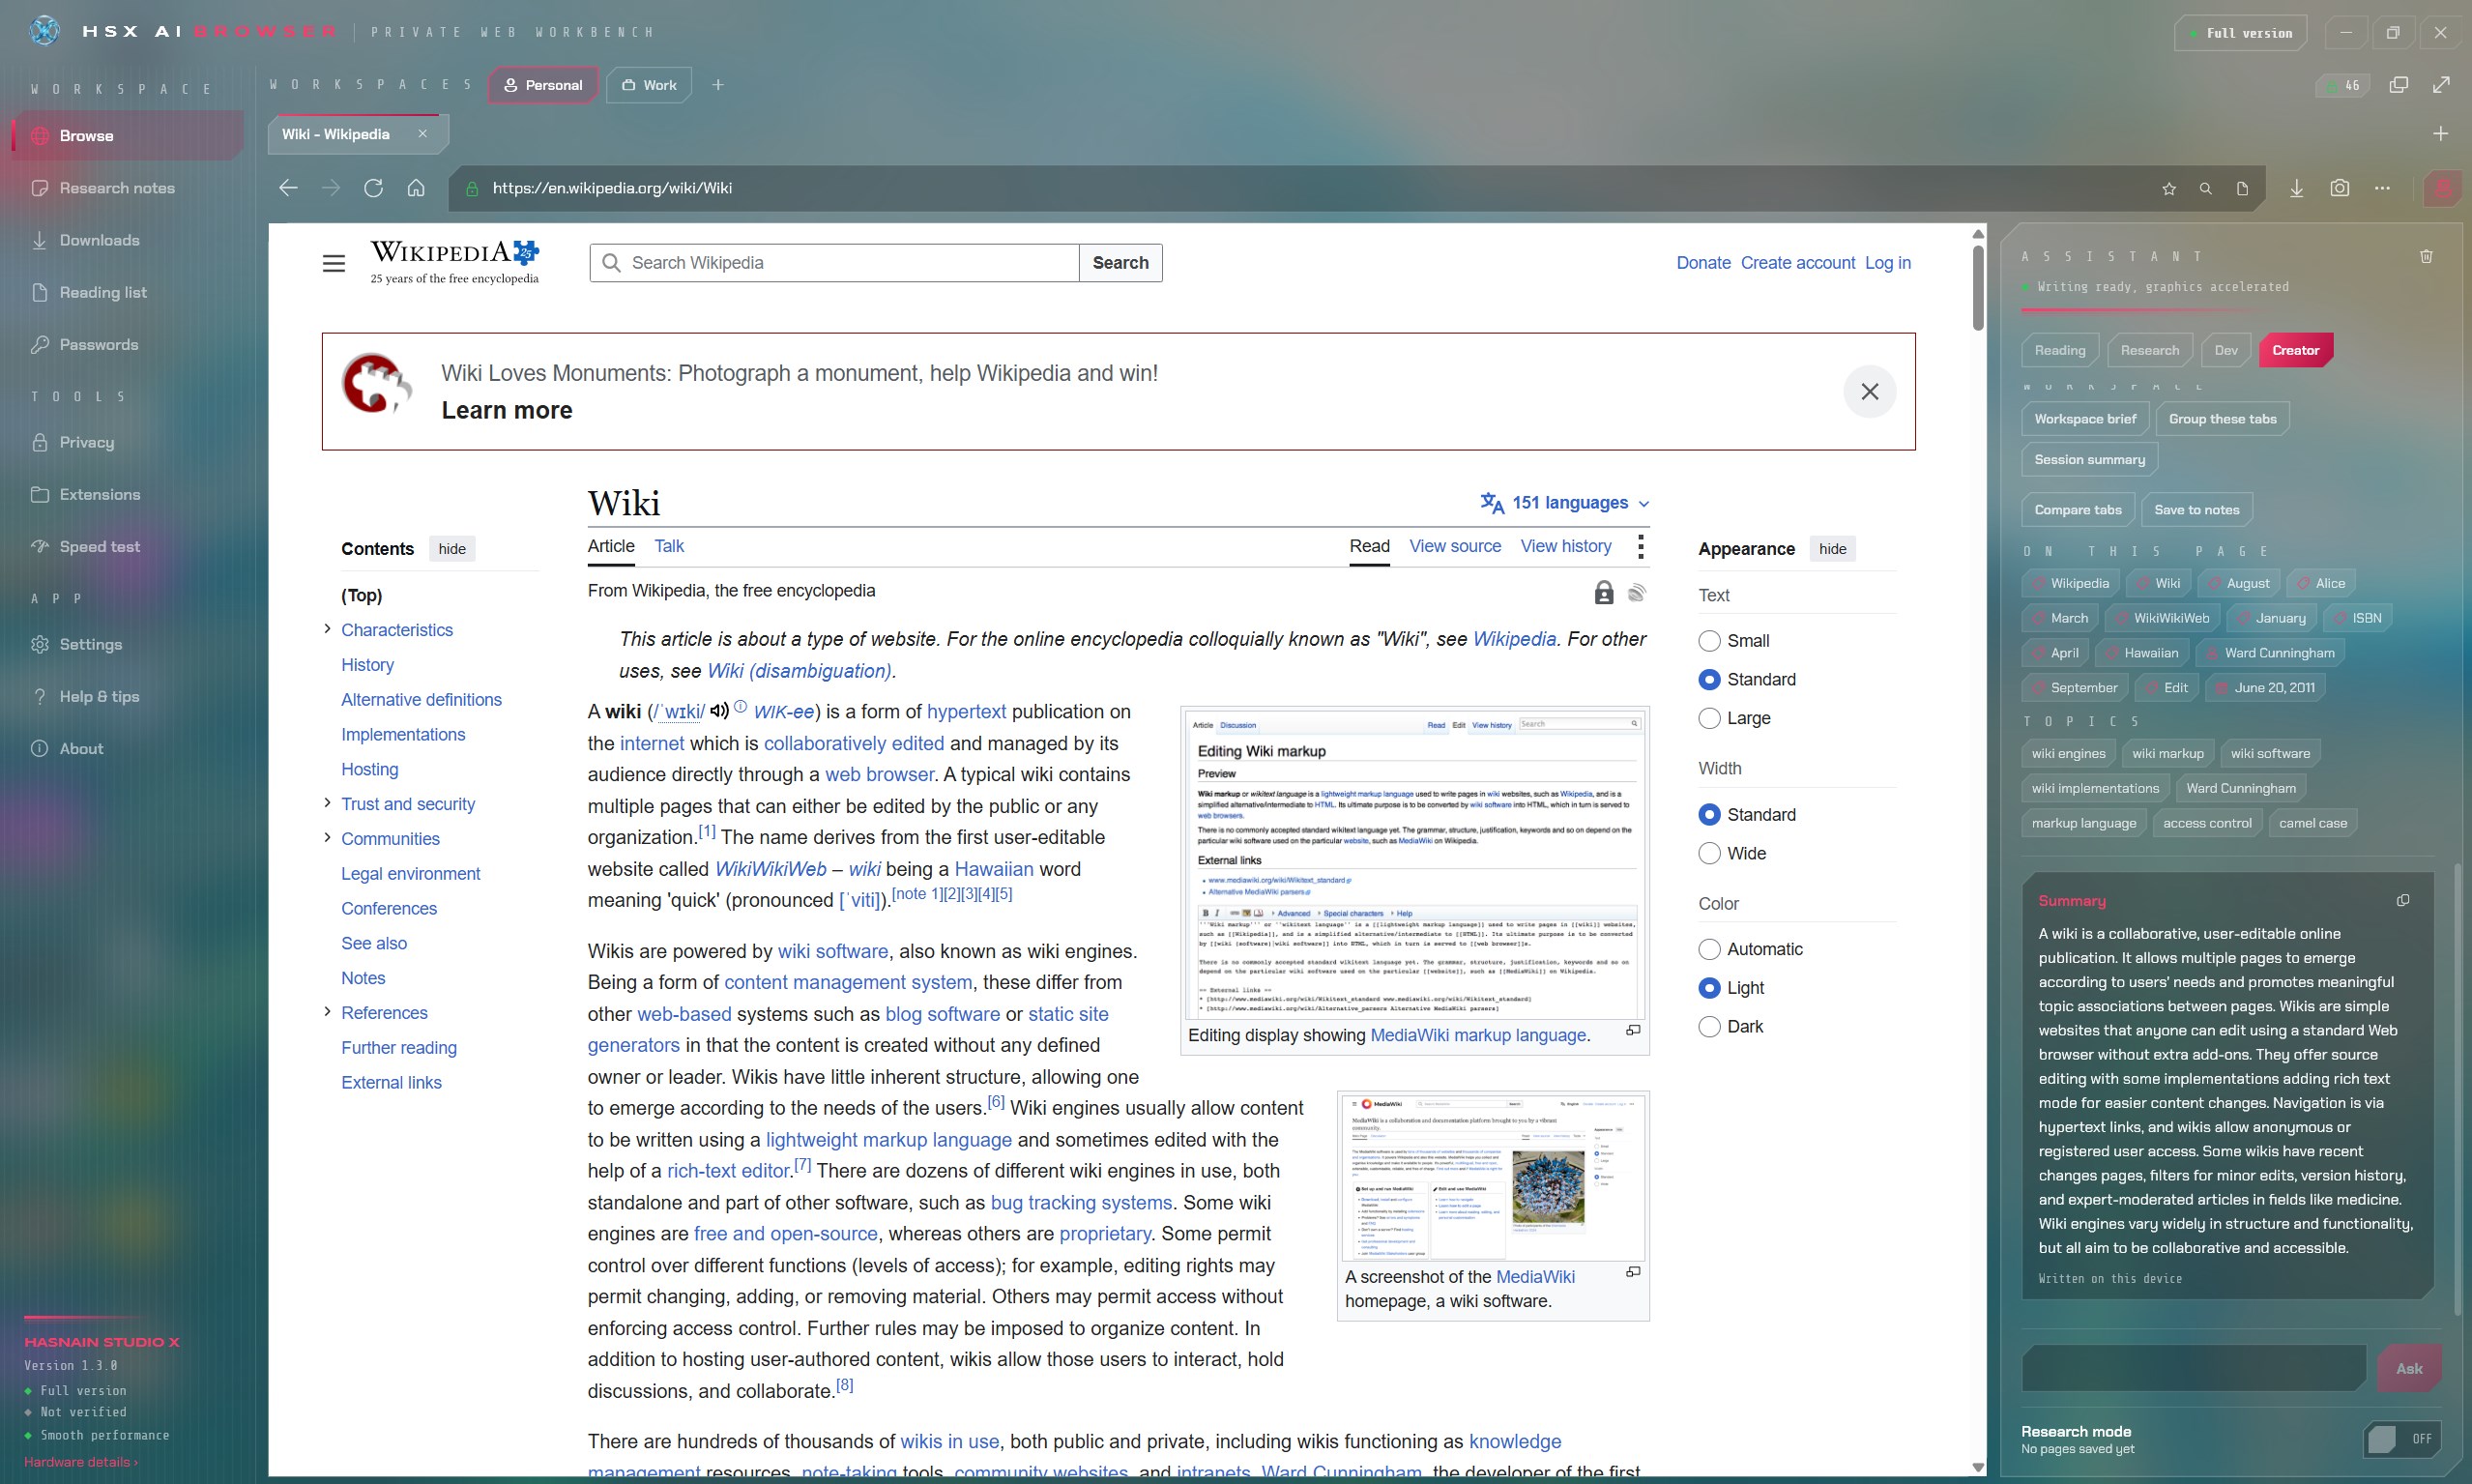Expand Characteristics in contents

327,629
